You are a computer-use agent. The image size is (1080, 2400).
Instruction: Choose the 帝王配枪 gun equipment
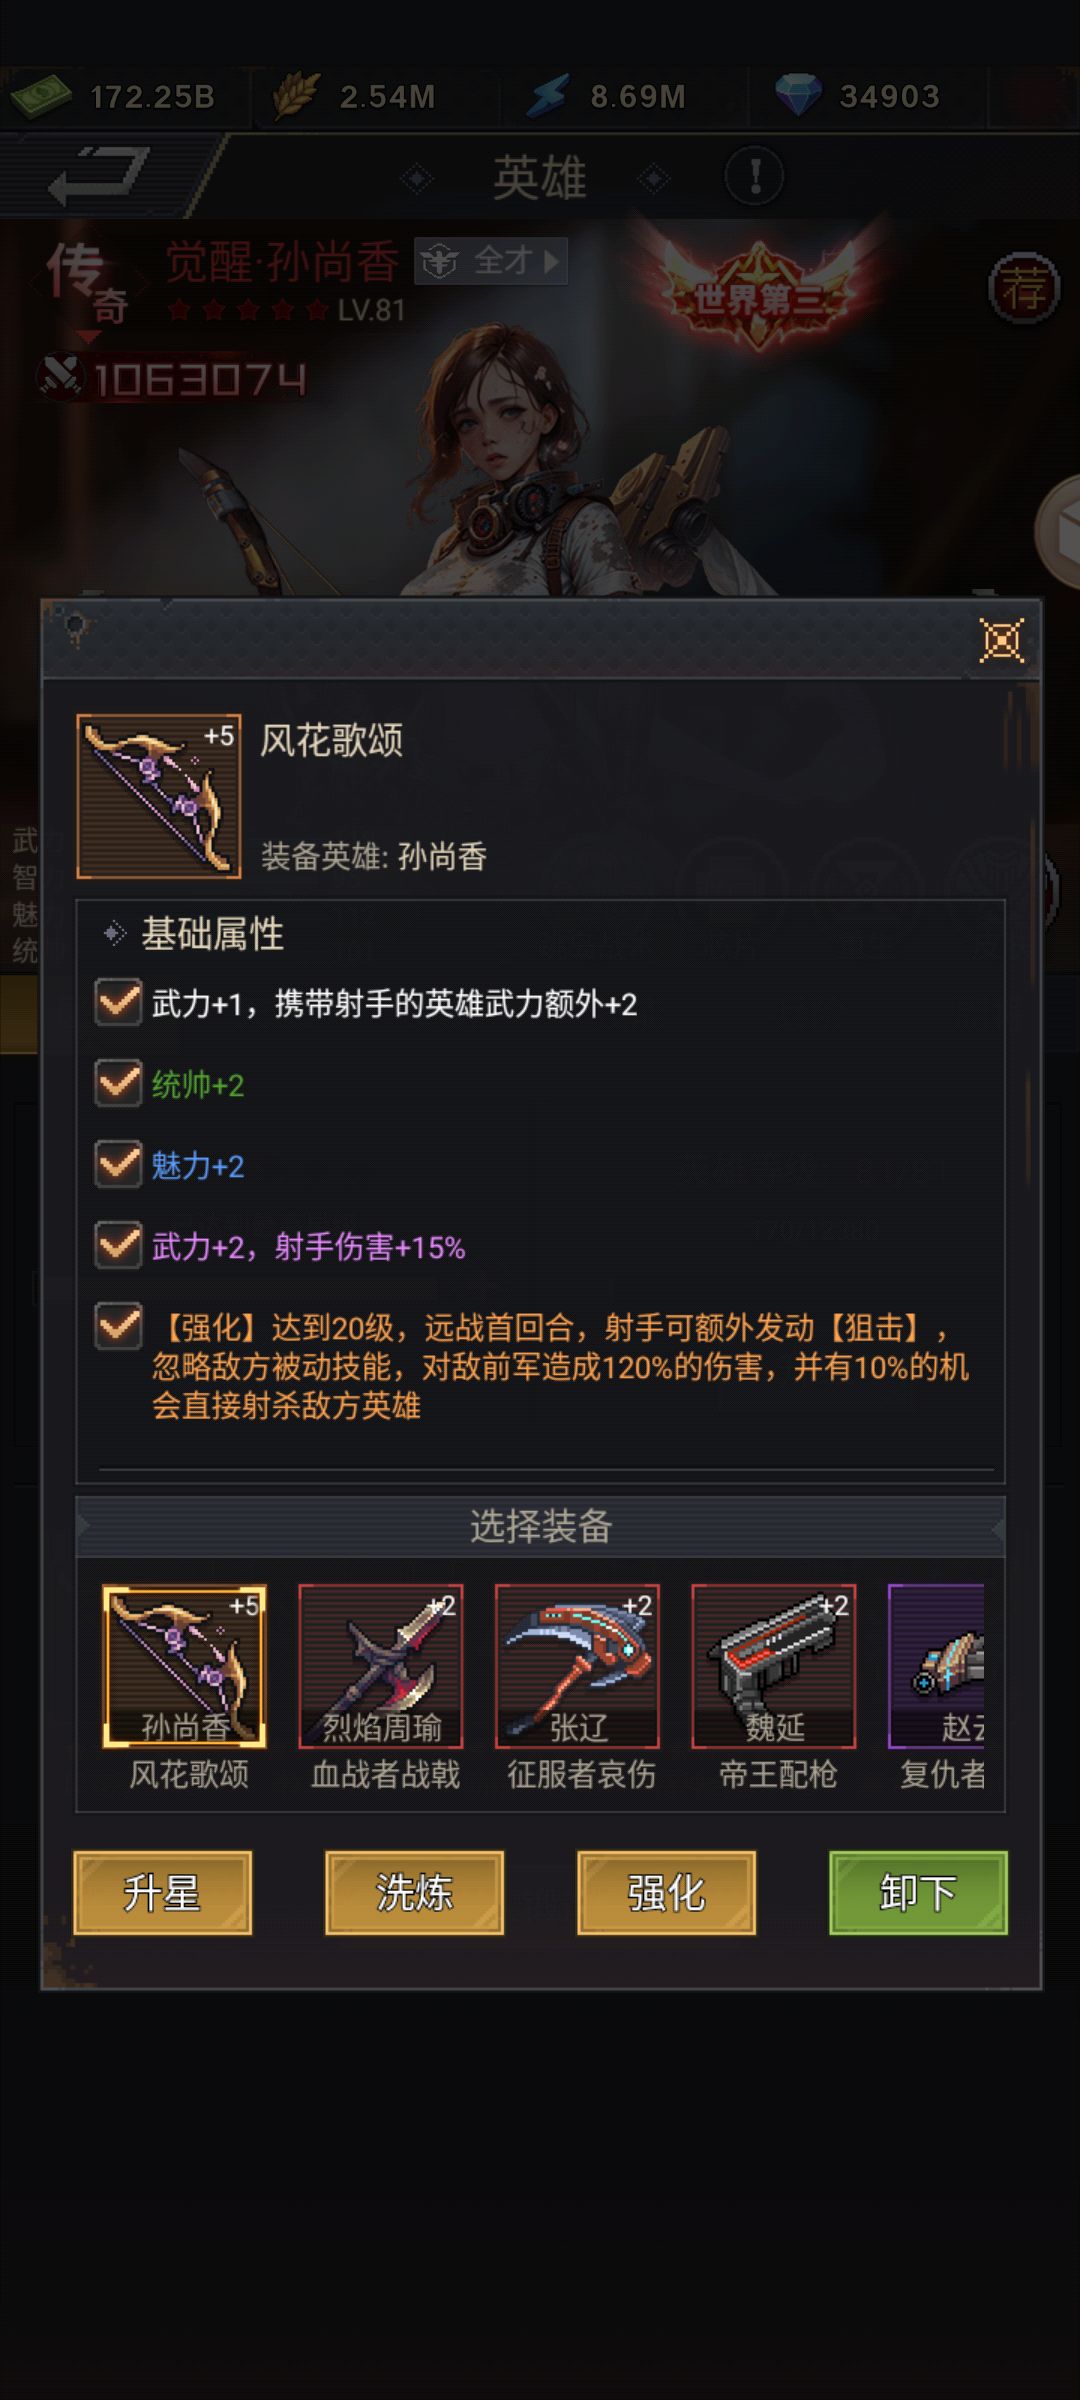(774, 1666)
